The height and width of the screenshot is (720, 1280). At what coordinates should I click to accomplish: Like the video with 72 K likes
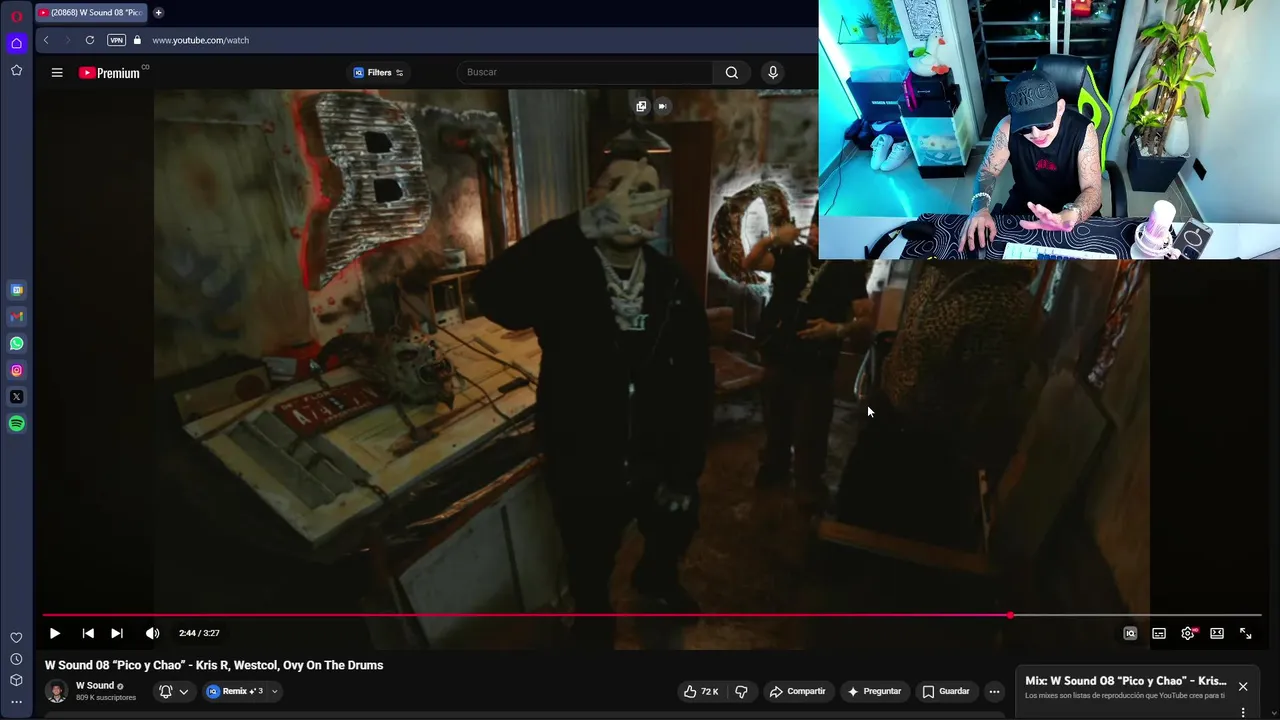(701, 691)
